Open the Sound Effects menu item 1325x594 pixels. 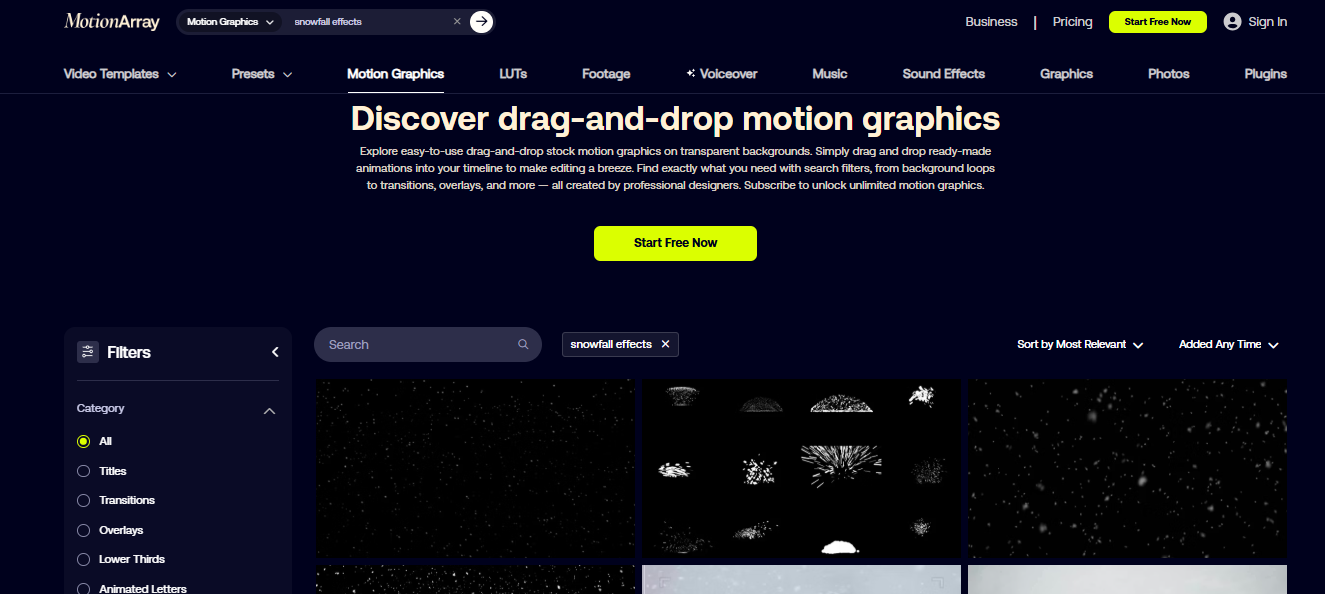[943, 73]
